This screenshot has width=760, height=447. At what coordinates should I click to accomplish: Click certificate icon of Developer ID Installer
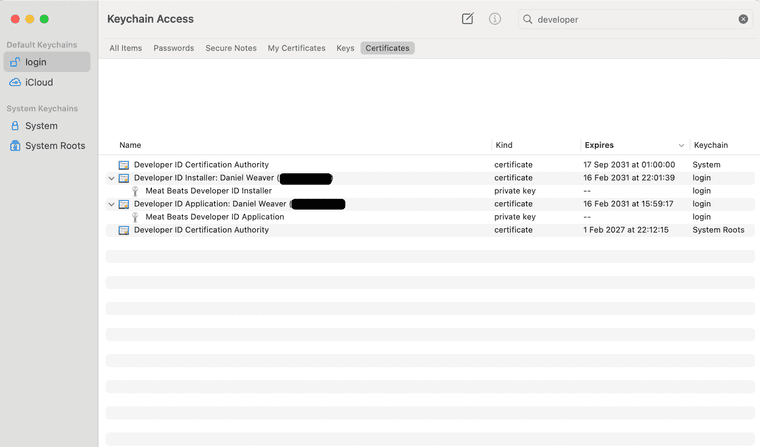click(124, 178)
